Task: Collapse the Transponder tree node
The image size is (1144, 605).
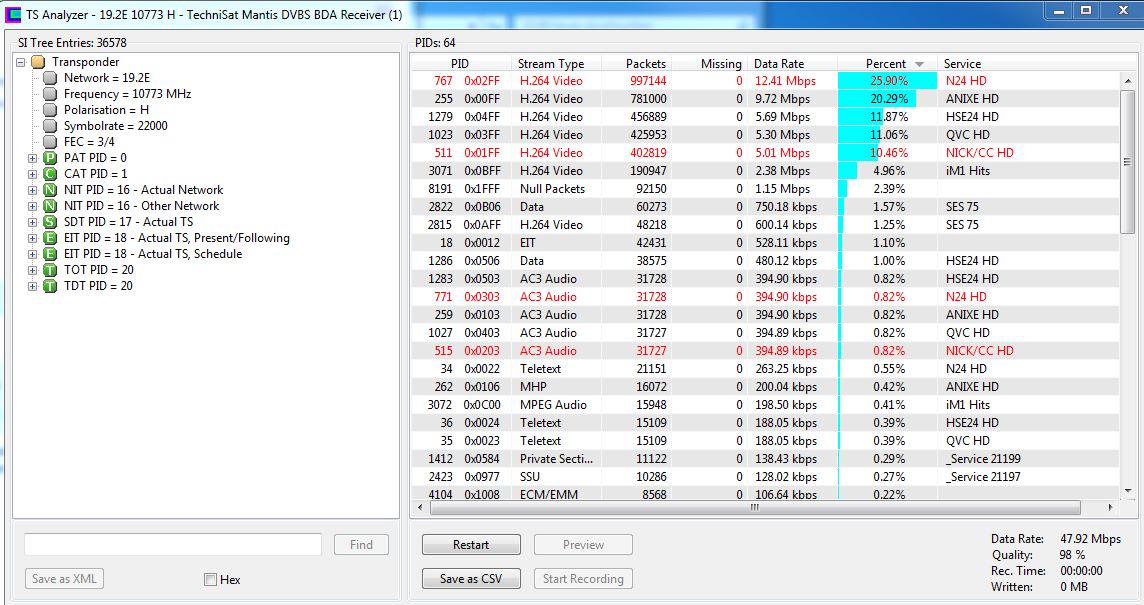Action: [x=20, y=62]
